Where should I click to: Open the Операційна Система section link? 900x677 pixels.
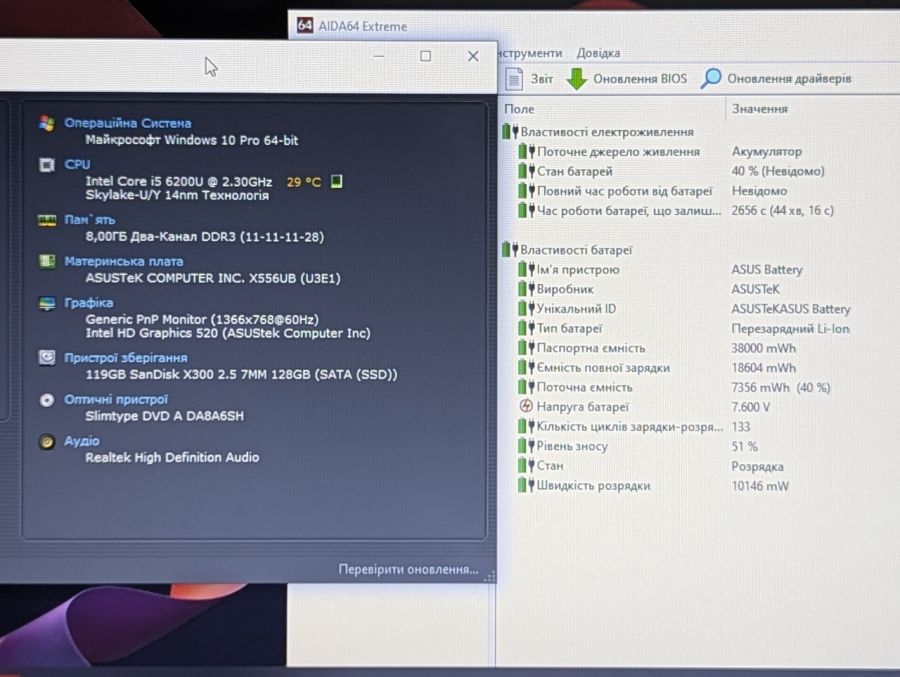click(127, 123)
